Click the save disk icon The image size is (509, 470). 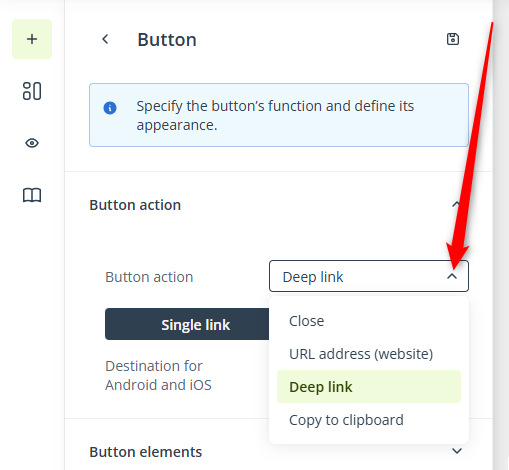[453, 39]
